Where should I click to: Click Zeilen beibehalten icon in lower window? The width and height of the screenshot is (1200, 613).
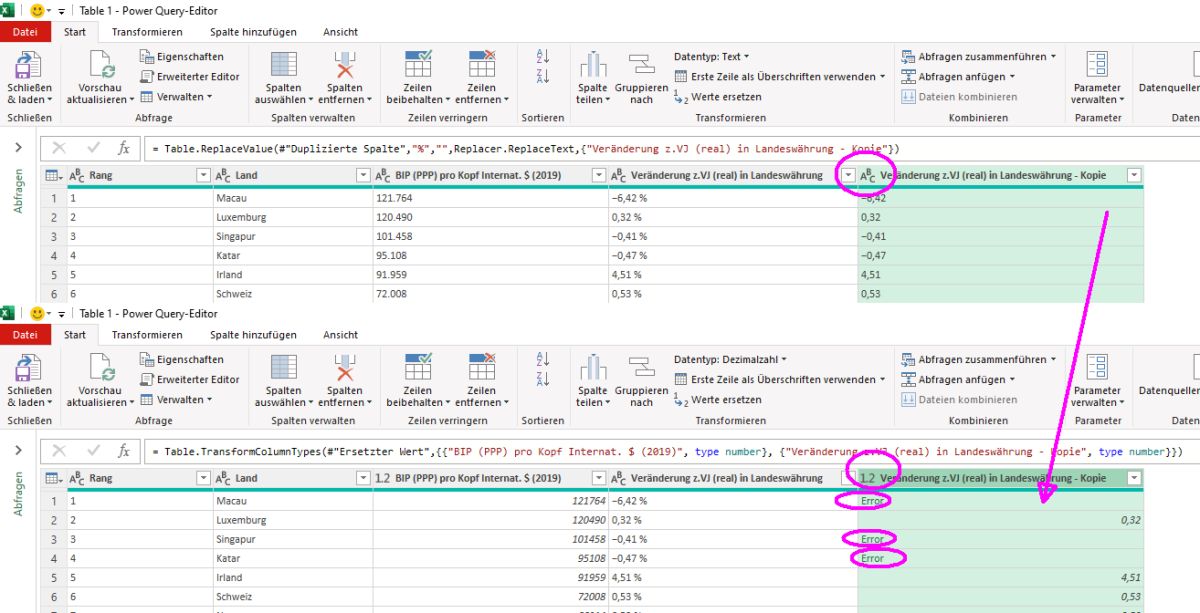click(418, 368)
